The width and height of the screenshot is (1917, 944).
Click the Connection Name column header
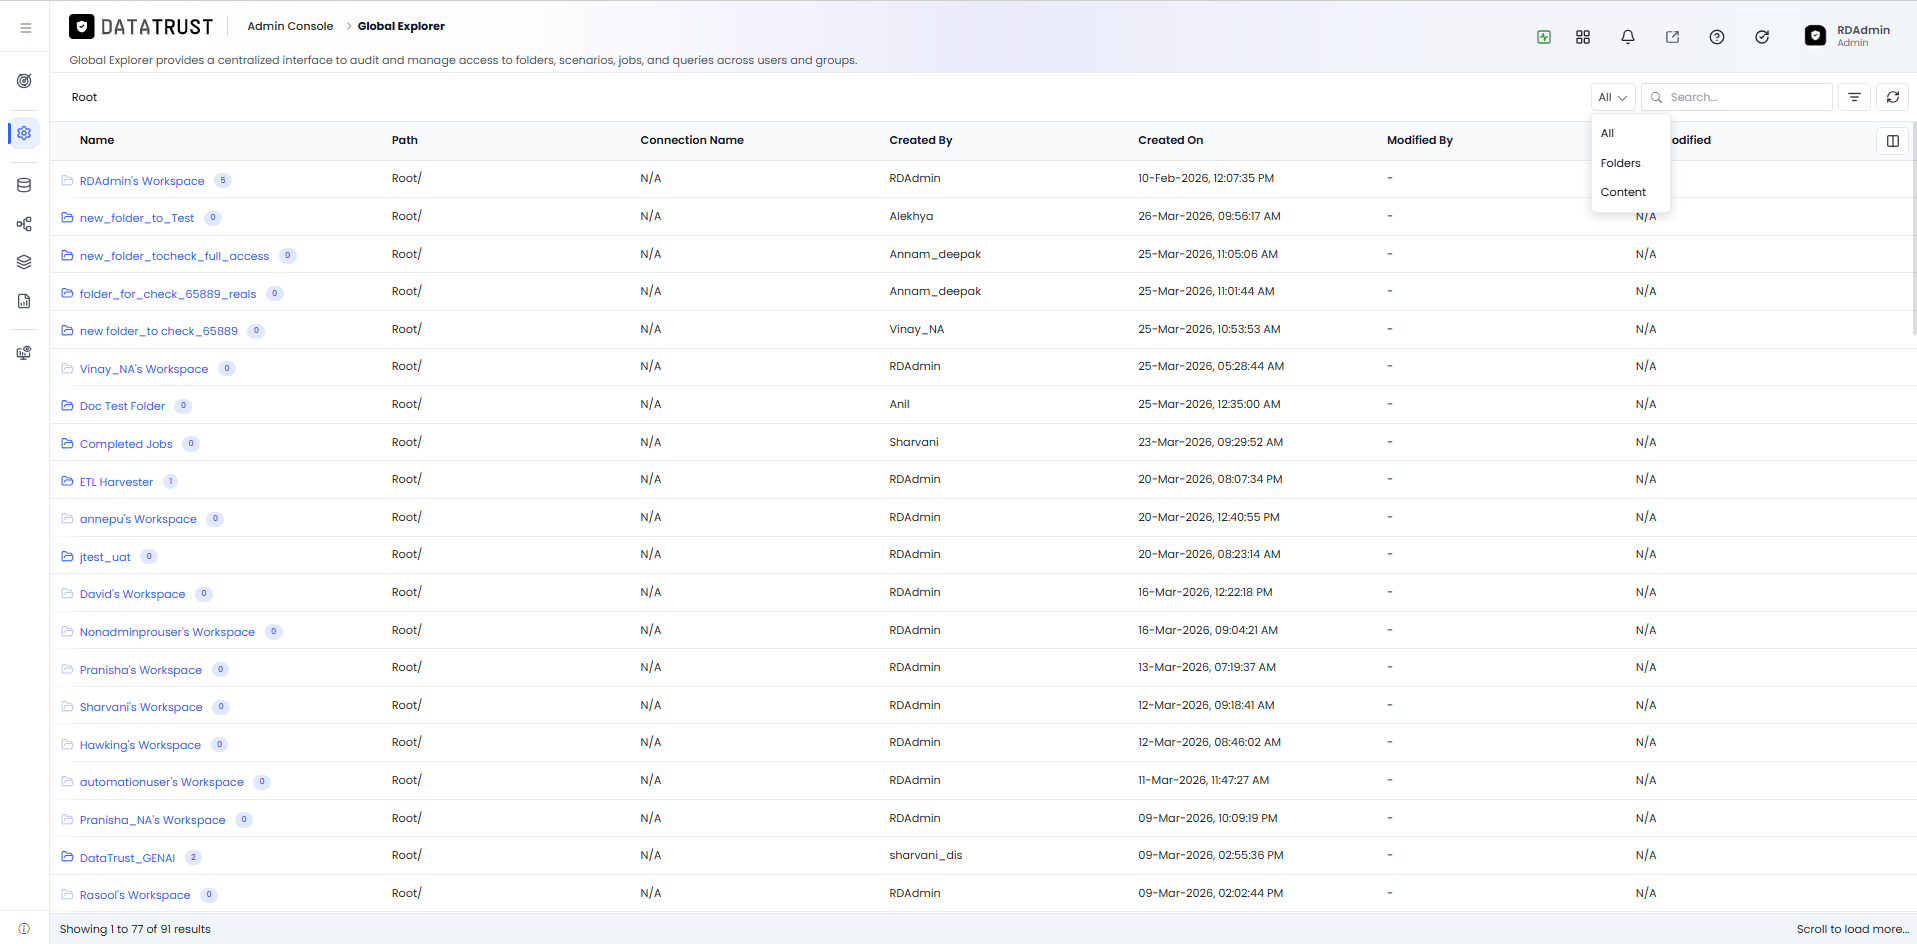coord(692,140)
